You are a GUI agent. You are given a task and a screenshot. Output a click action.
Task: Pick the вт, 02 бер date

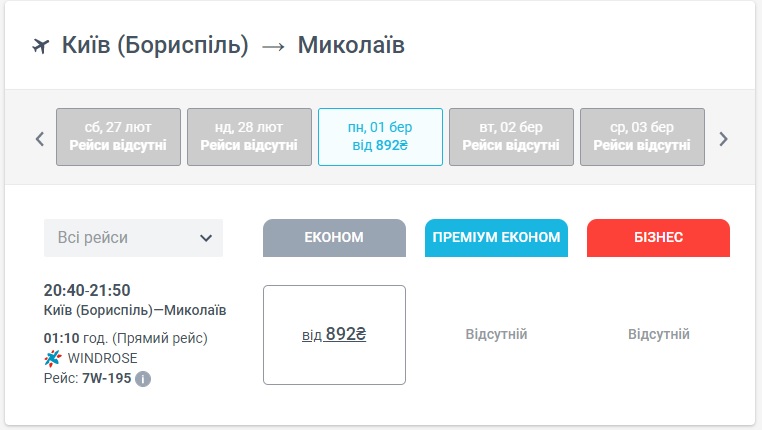pos(511,136)
